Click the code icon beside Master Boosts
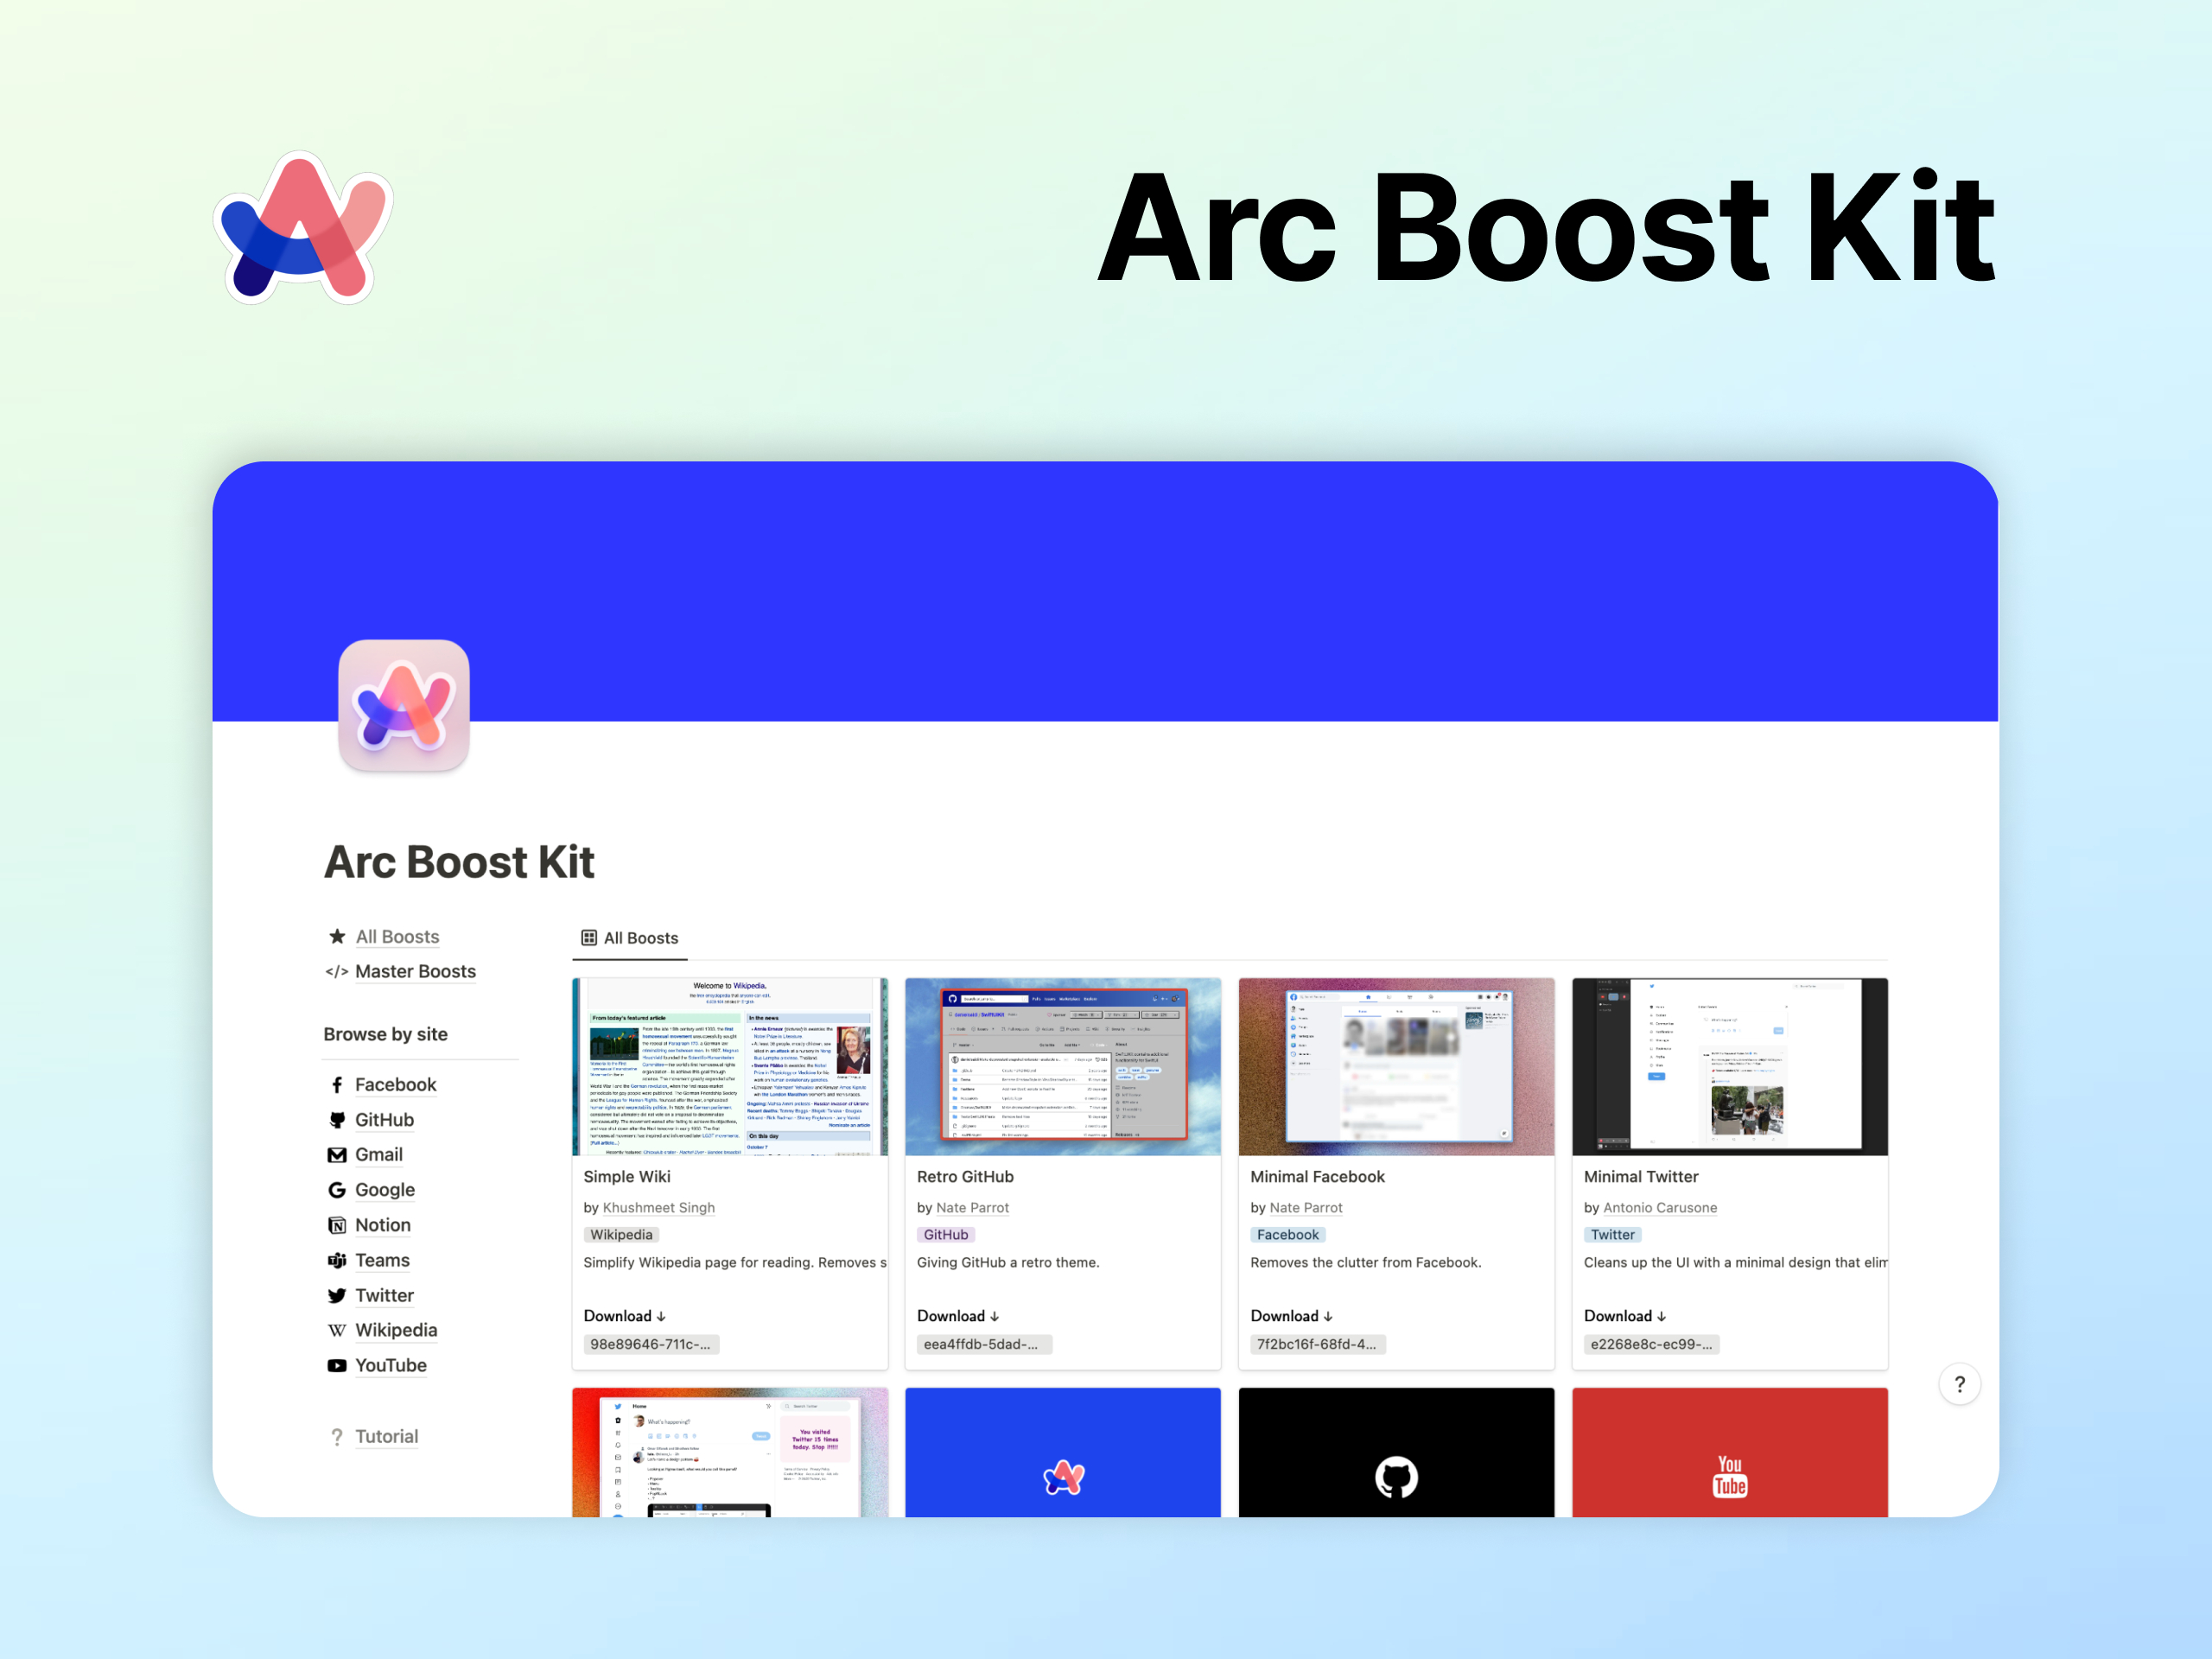 (x=337, y=972)
